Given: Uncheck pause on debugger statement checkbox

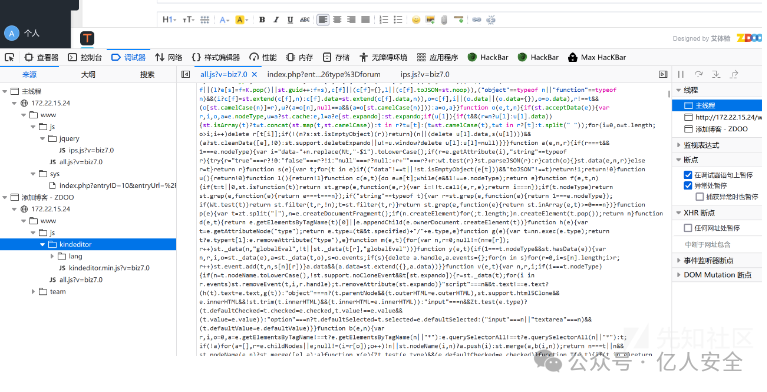Looking at the screenshot, I should point(688,175).
